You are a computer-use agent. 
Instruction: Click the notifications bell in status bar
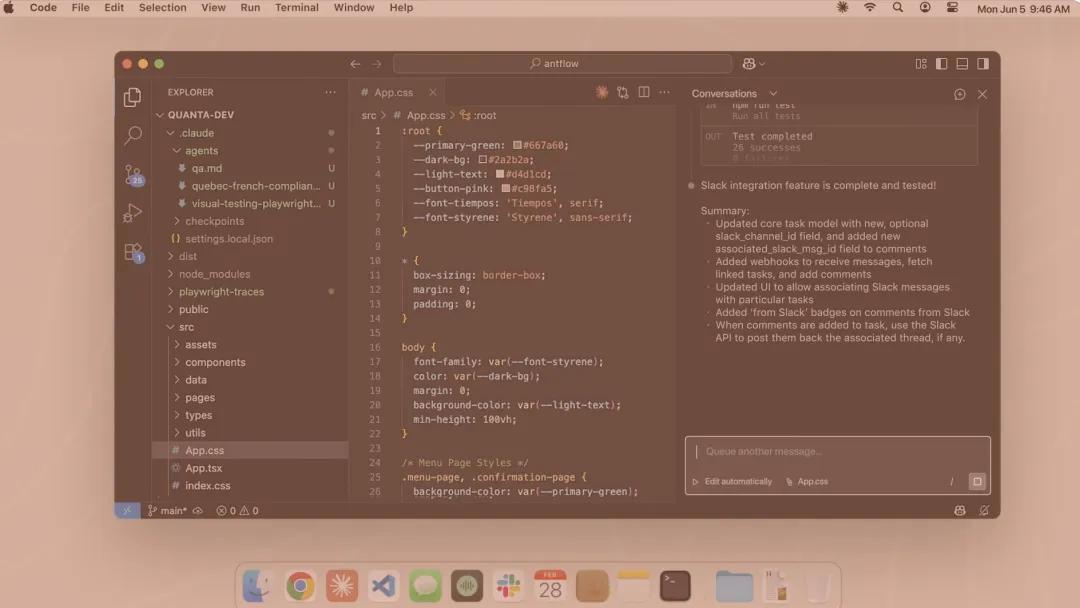click(984, 510)
